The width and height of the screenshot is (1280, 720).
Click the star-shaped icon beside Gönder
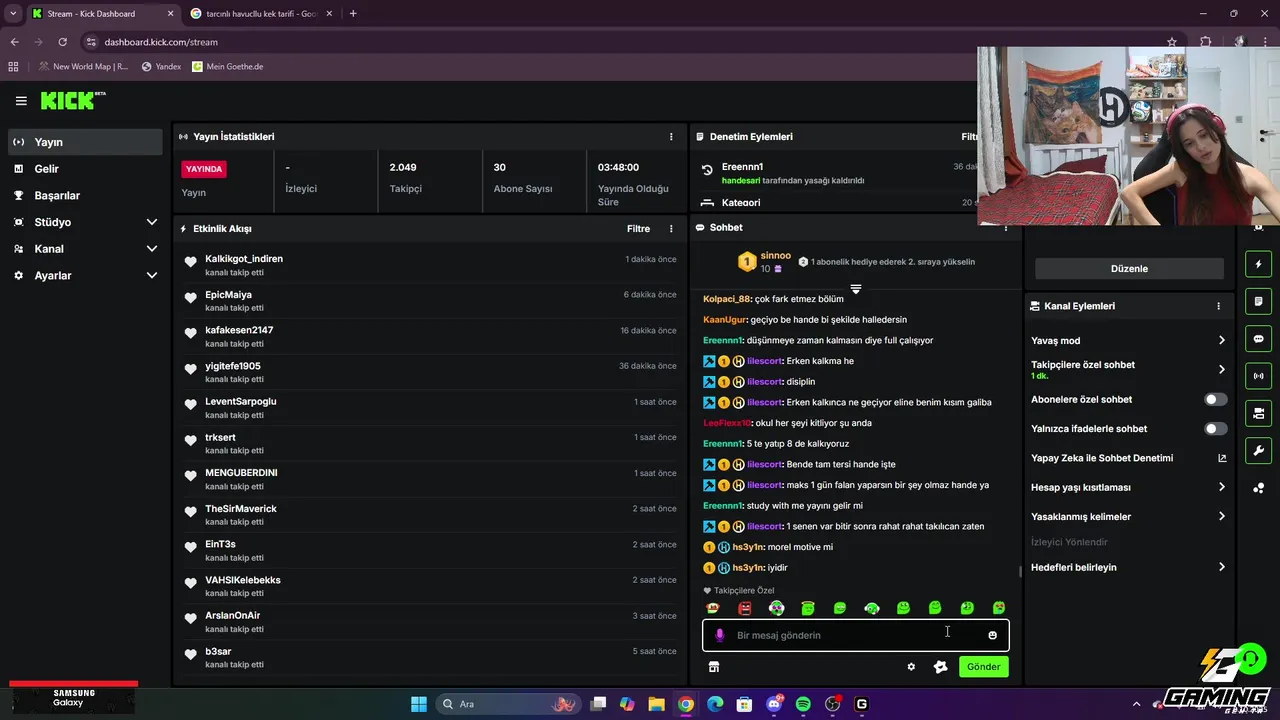tap(940, 667)
